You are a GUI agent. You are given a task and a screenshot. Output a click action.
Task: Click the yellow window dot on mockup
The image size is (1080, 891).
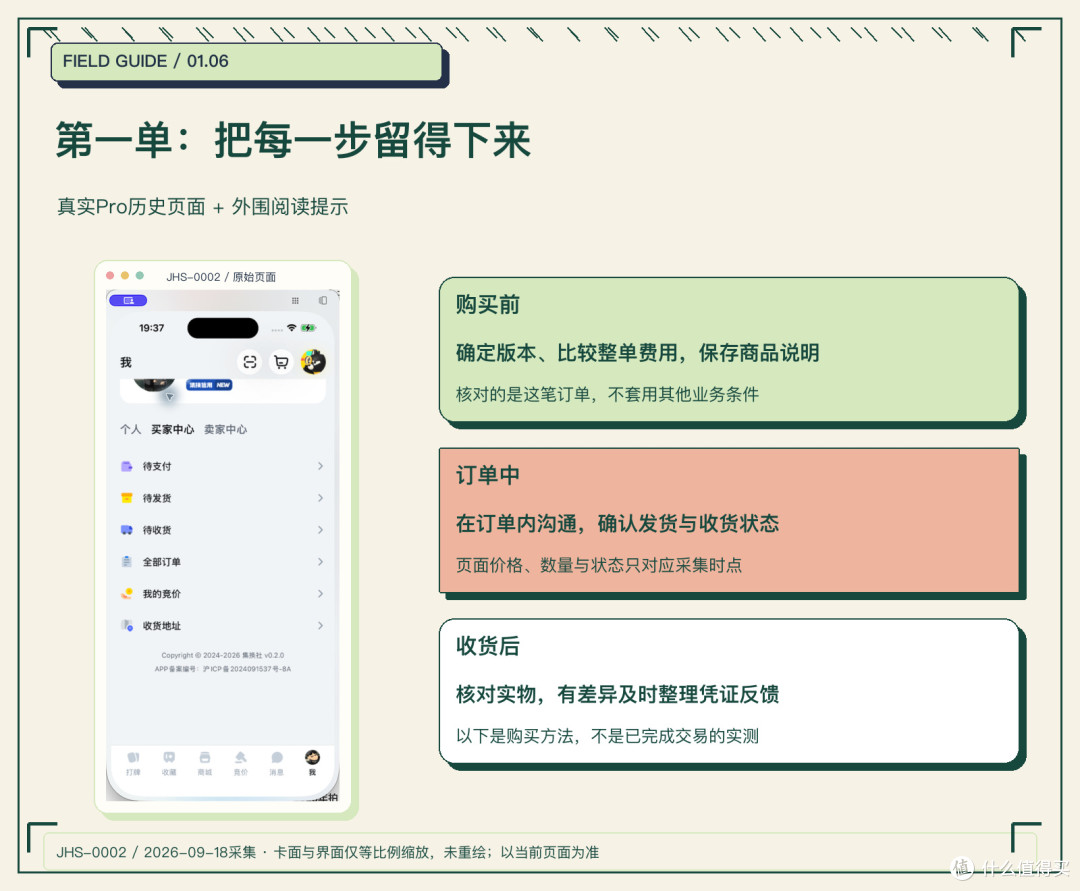[x=125, y=275]
